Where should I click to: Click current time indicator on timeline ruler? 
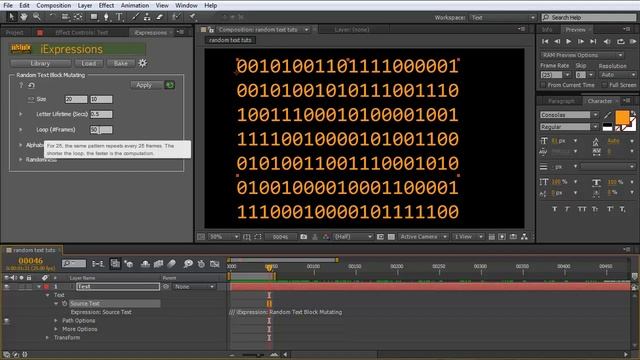[269, 267]
